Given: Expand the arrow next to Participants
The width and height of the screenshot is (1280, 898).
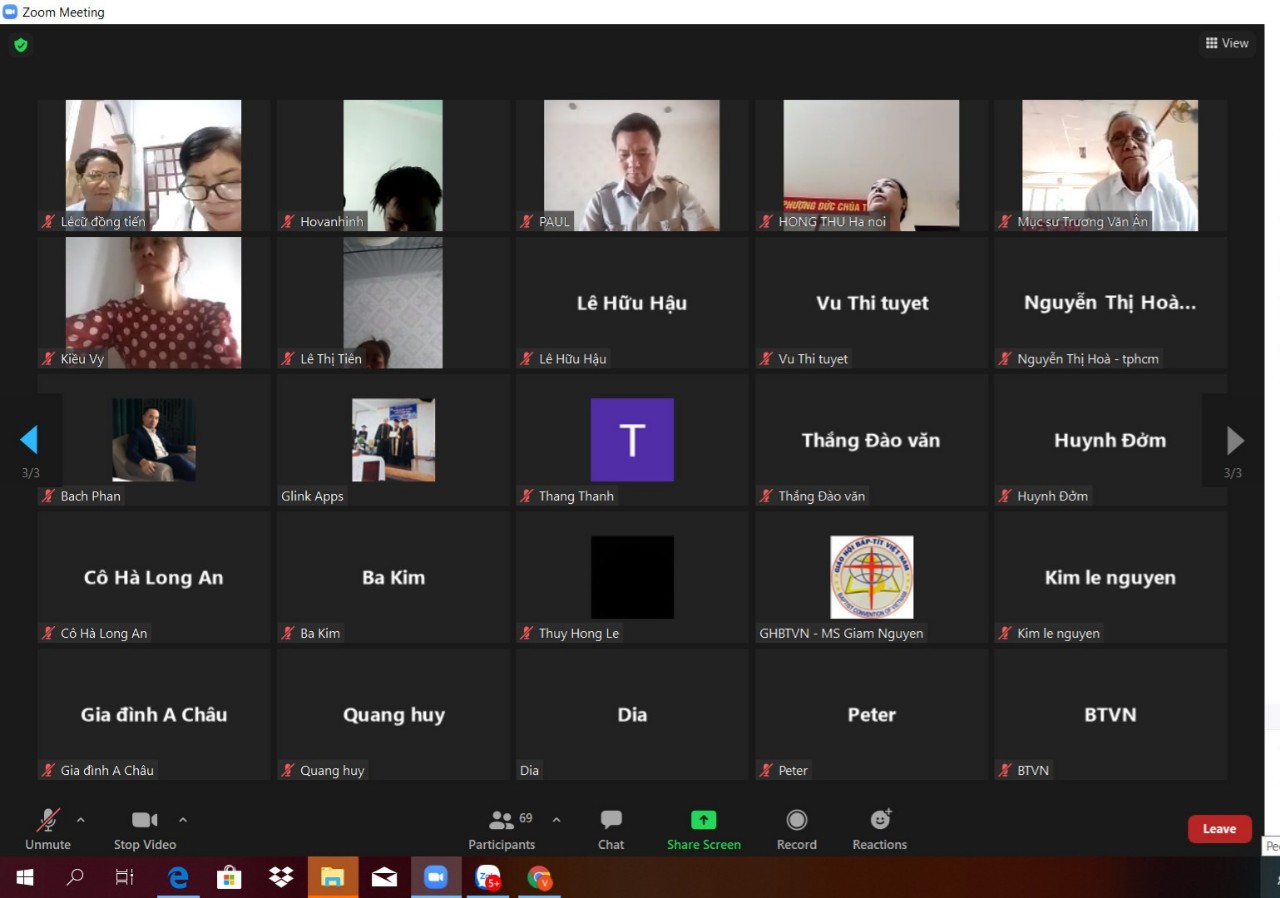Looking at the screenshot, I should pyautogui.click(x=557, y=820).
